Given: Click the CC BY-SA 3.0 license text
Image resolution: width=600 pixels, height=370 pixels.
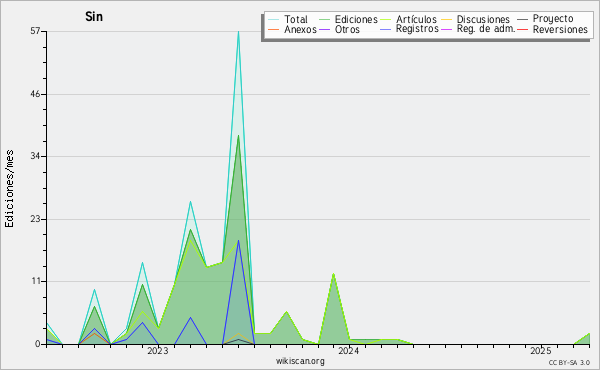Looking at the screenshot, I should point(569,362).
